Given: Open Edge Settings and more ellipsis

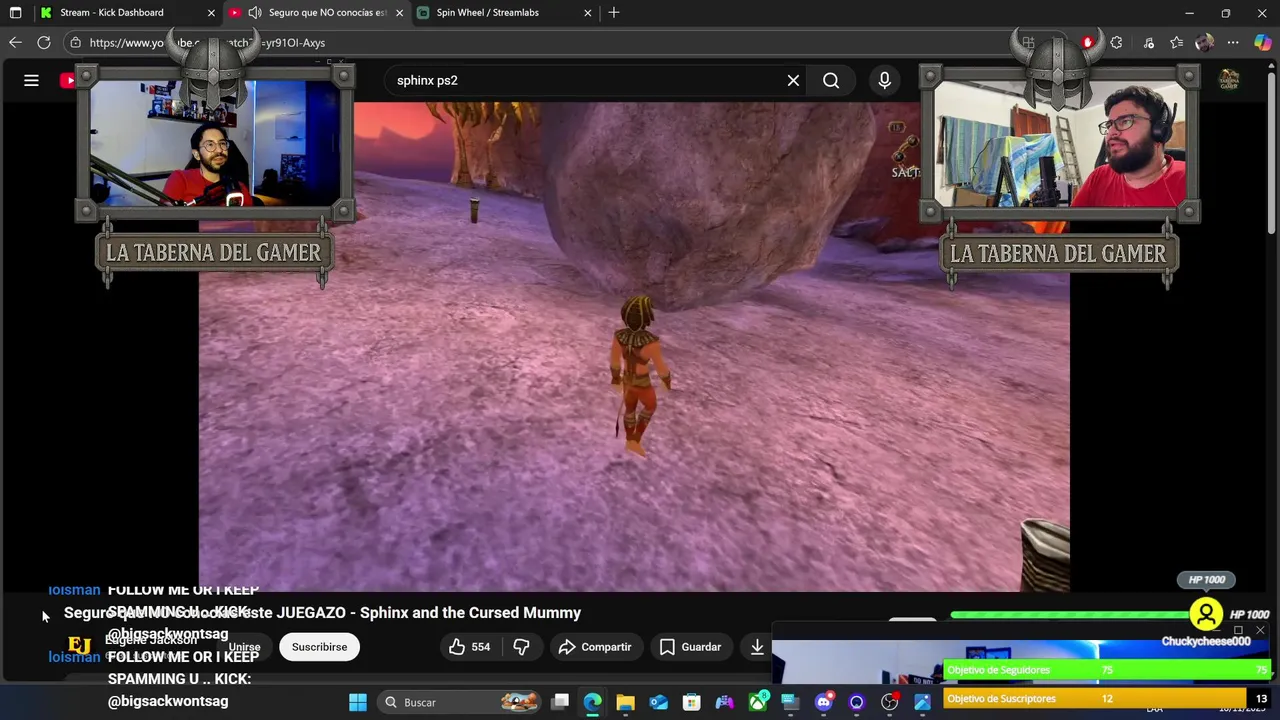Looking at the screenshot, I should pos(1233,42).
